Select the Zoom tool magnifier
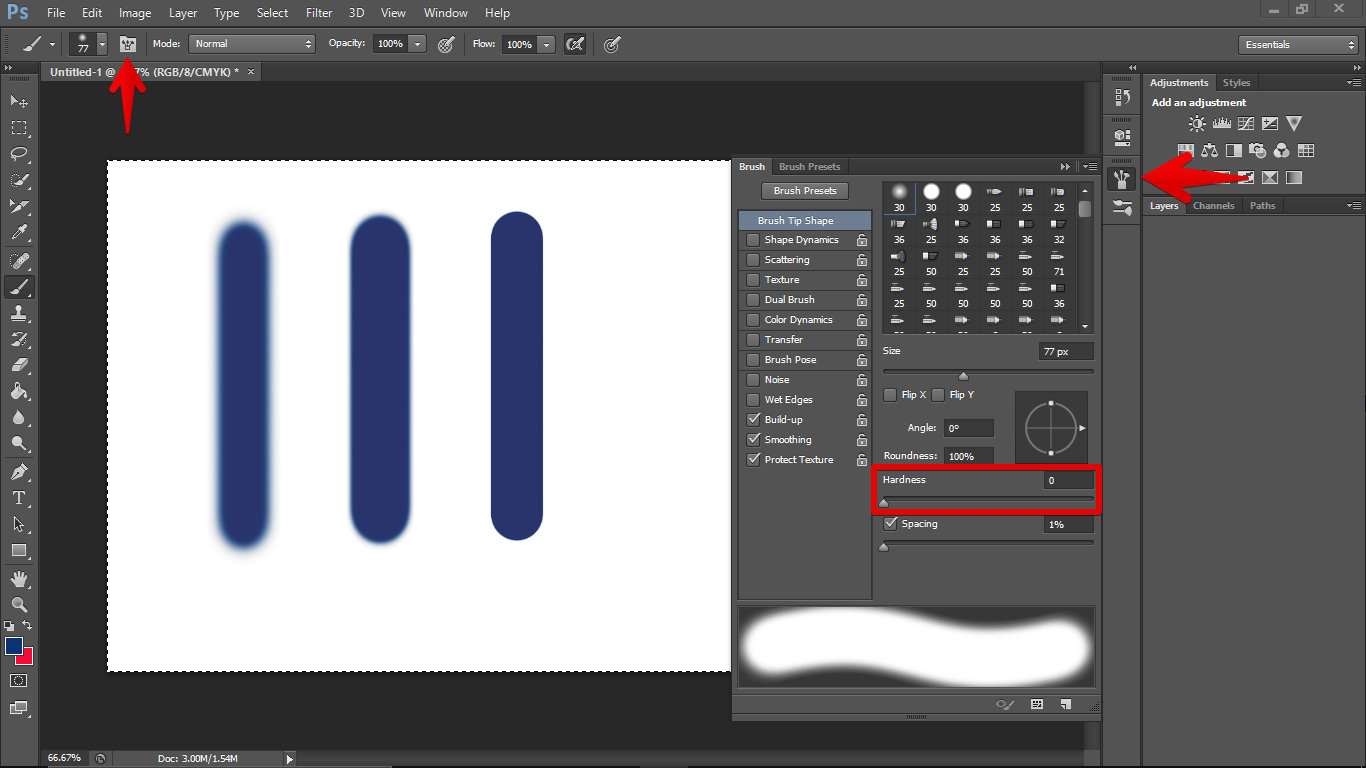 click(x=19, y=605)
